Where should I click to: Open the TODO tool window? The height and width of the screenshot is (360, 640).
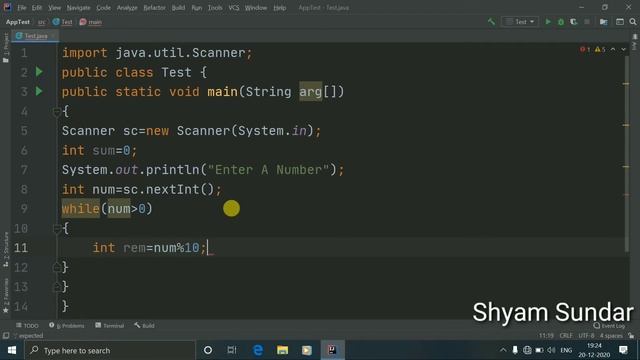27,326
